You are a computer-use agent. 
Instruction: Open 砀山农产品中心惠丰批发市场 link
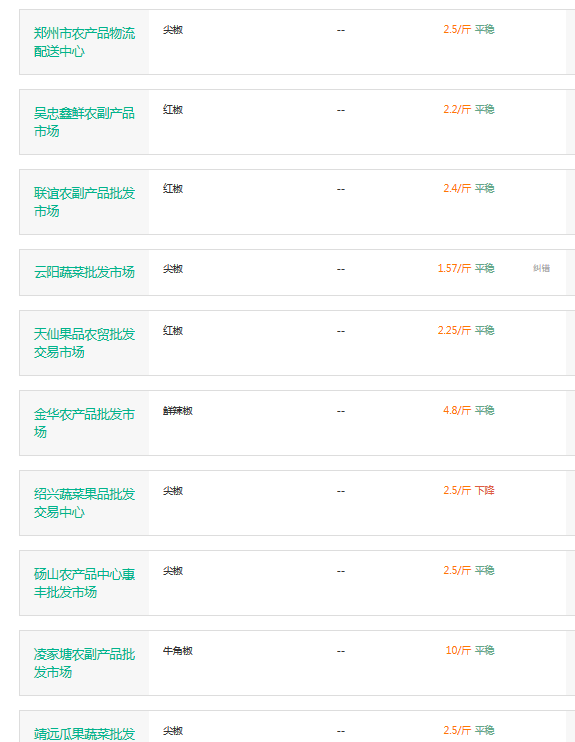[84, 583]
